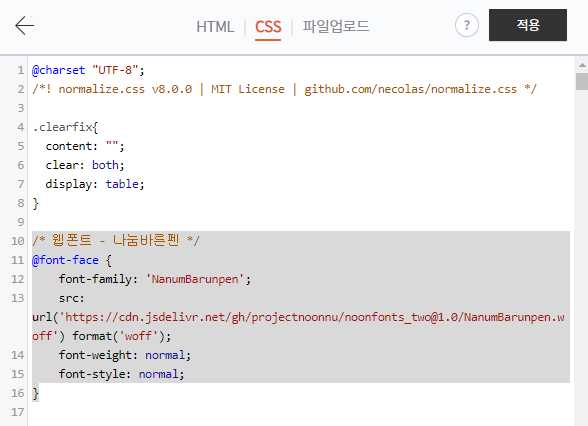Click the scrollbar up arrow
Image resolution: width=588 pixels, height=426 pixels.
click(x=582, y=65)
